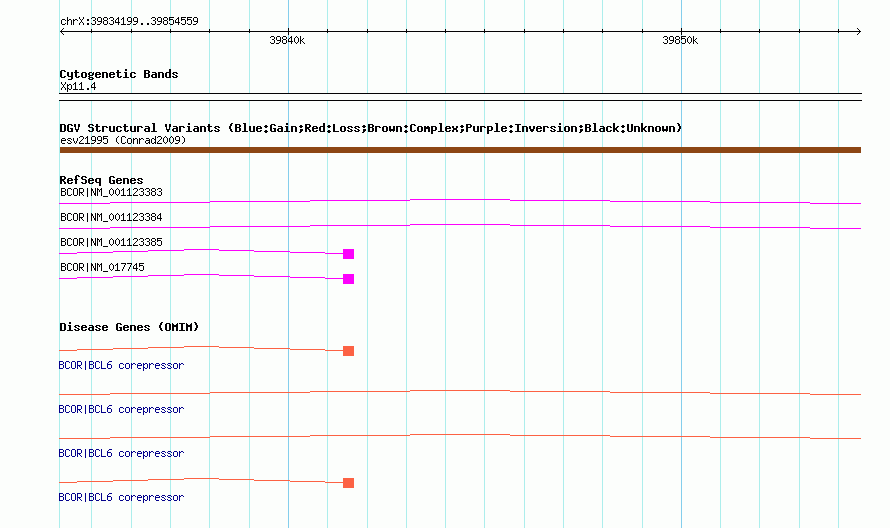Click the BCOR|NM_001123384 transcript label

pyautogui.click(x=111, y=217)
